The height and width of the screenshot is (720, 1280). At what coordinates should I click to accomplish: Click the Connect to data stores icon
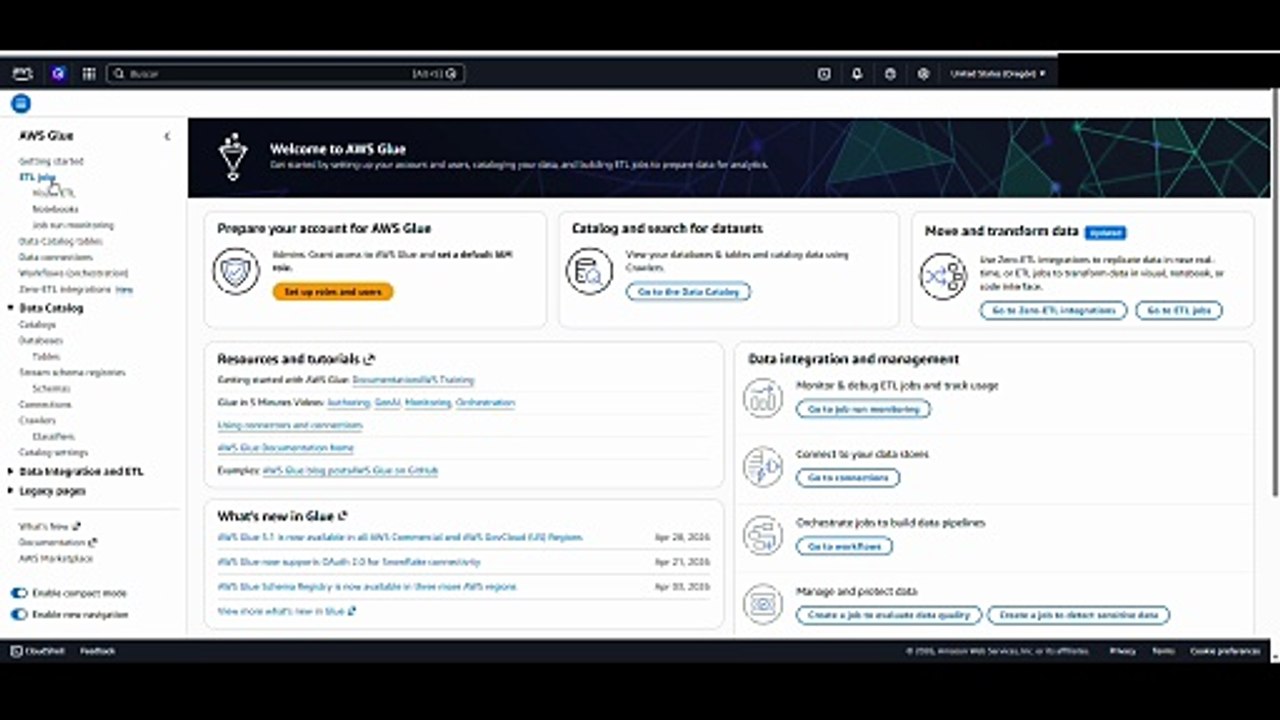tap(763, 467)
